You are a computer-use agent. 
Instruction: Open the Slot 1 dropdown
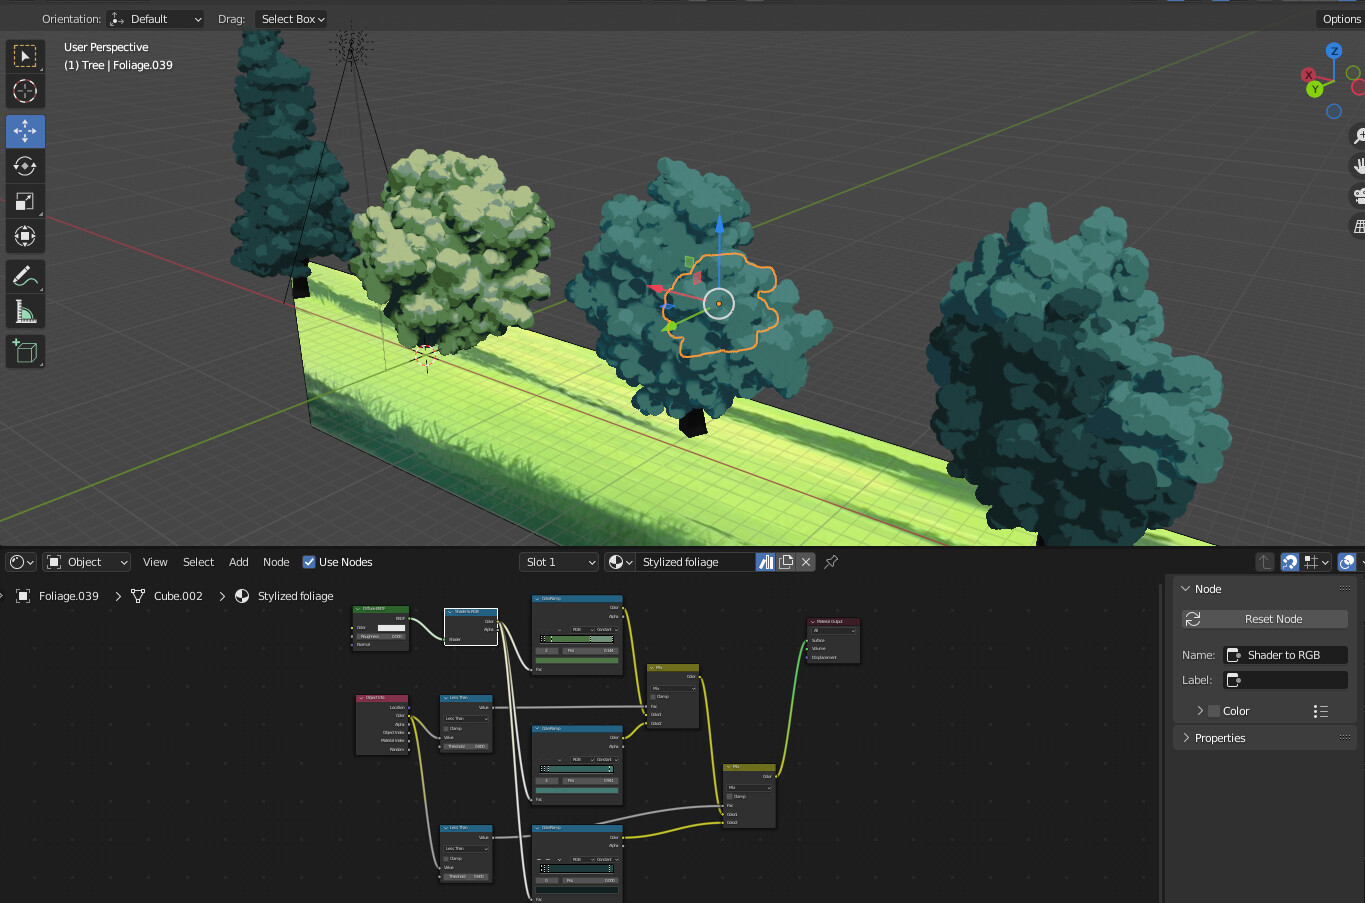click(558, 561)
